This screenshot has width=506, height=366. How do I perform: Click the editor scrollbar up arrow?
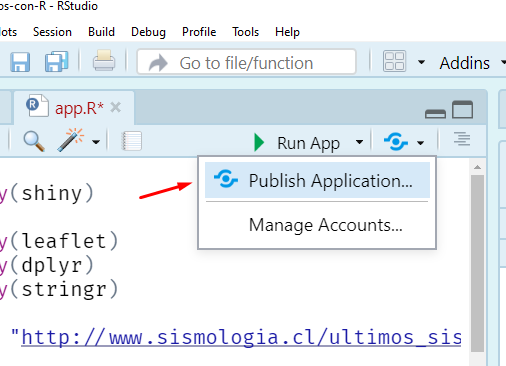point(477,167)
